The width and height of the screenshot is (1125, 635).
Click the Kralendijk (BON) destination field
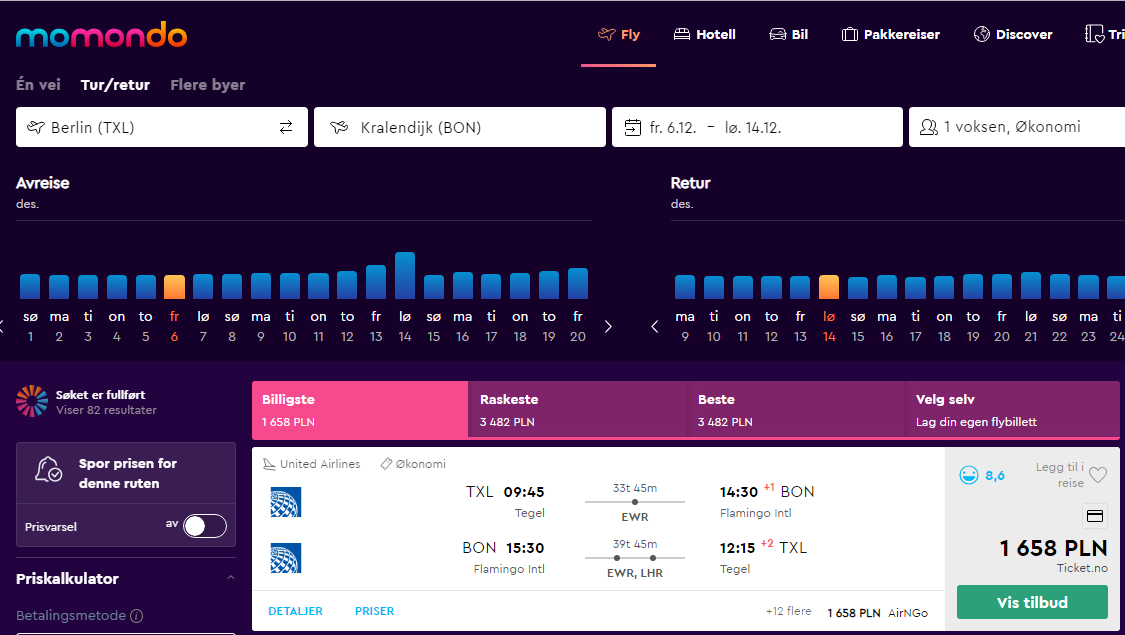coord(460,127)
